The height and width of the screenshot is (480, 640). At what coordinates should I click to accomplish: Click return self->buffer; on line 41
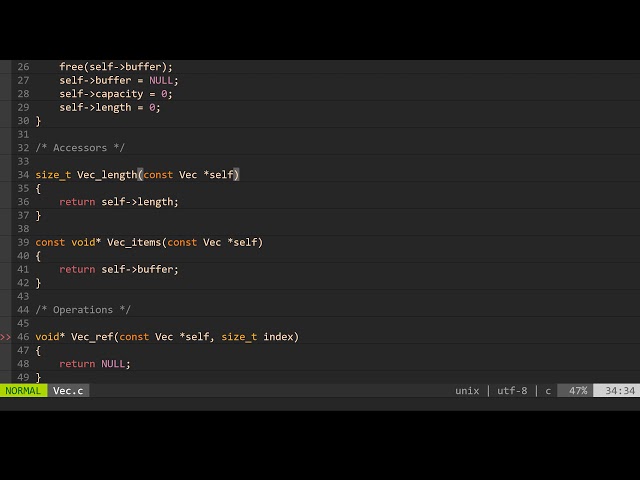[x=119, y=269]
